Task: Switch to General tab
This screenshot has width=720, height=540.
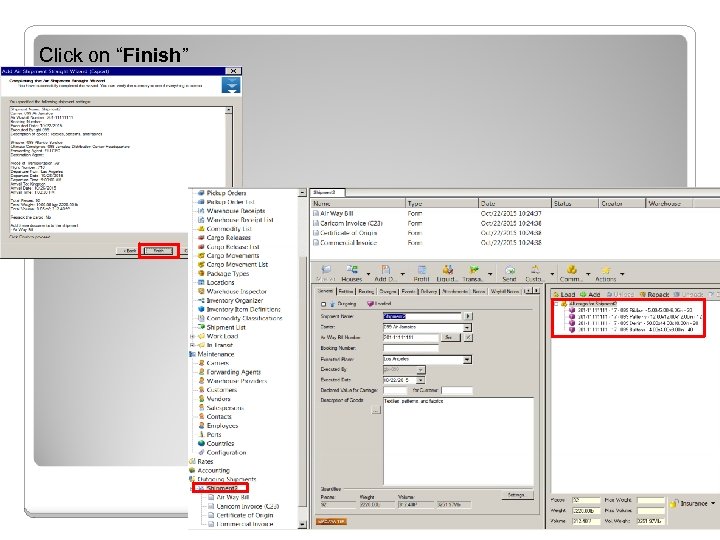Action: coord(326,291)
